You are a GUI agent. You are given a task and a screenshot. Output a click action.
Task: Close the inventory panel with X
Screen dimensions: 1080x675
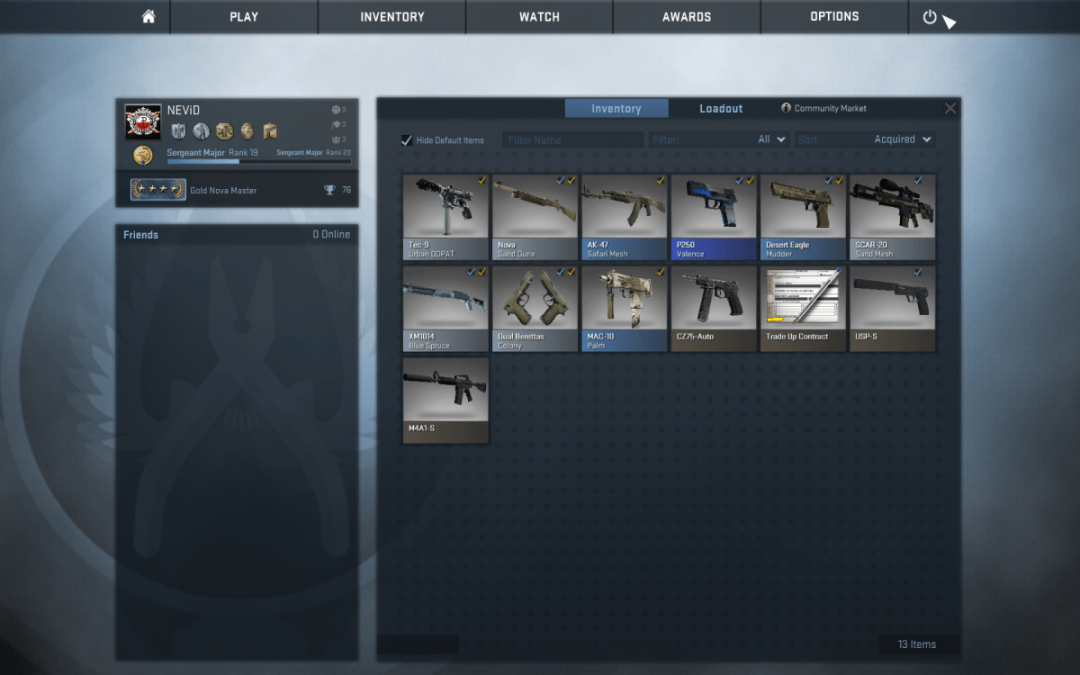click(950, 108)
